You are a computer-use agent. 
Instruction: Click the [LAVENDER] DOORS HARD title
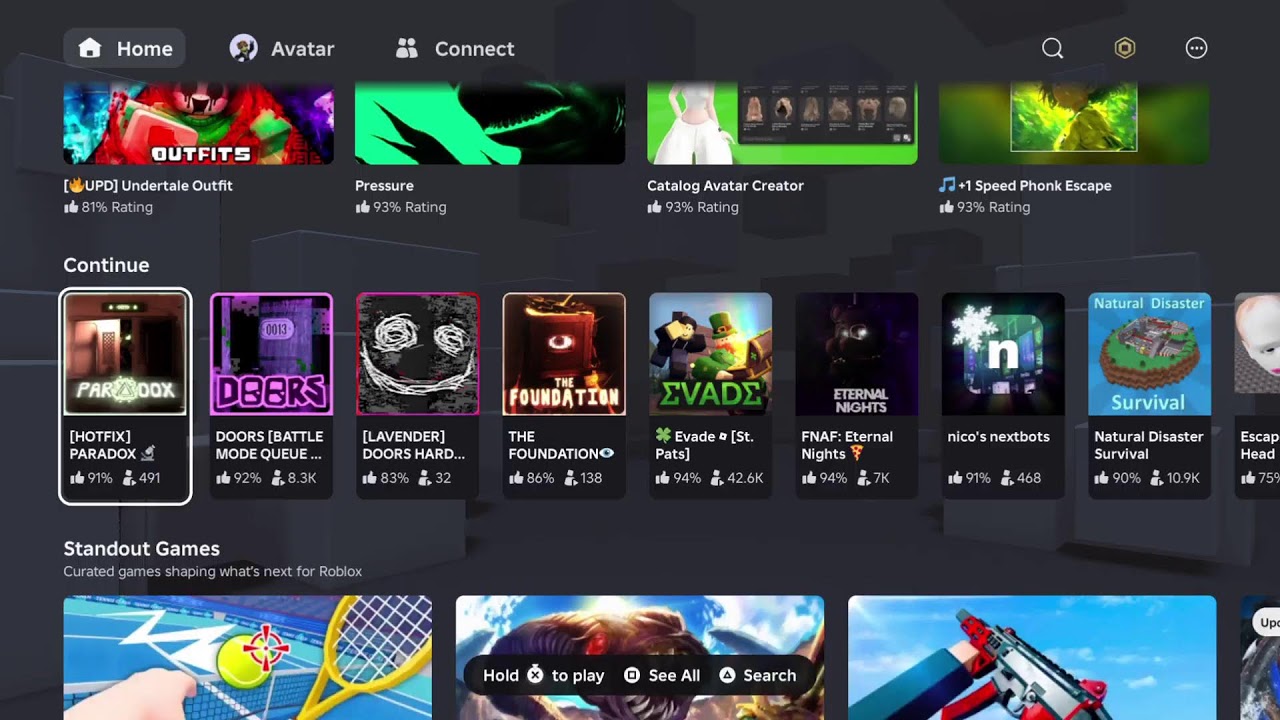tap(414, 445)
